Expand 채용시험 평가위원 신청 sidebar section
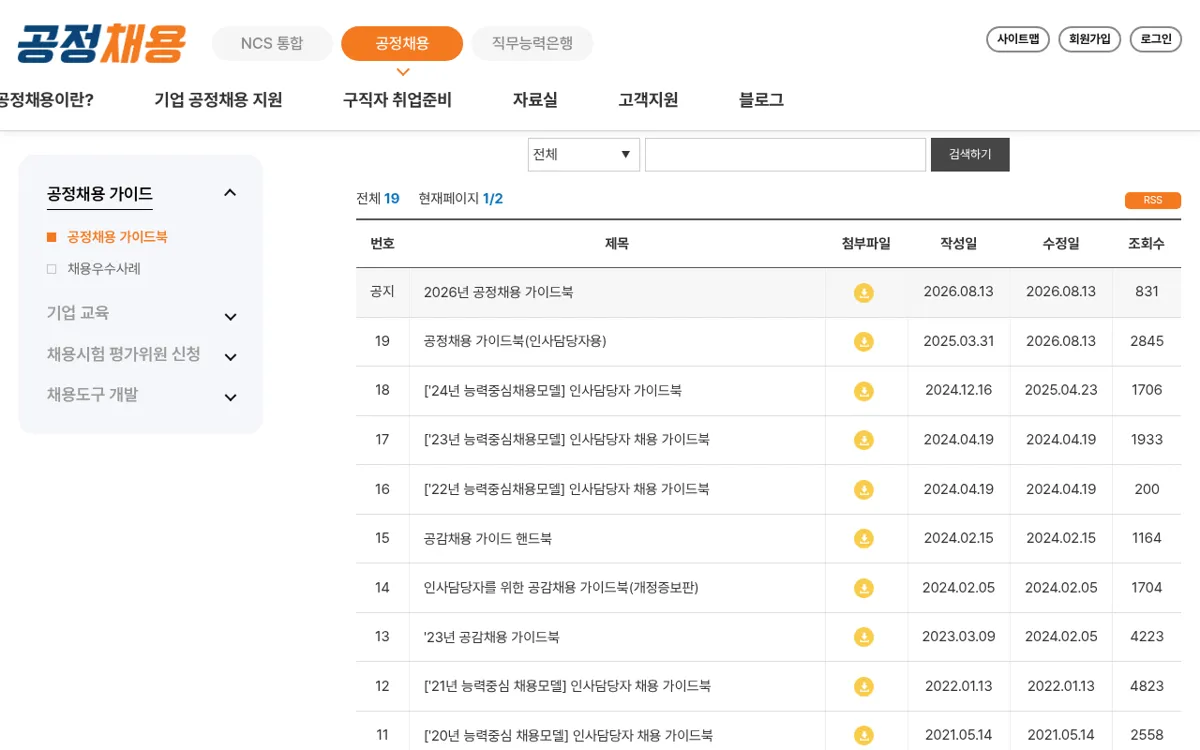The width and height of the screenshot is (1200, 750). coord(230,357)
